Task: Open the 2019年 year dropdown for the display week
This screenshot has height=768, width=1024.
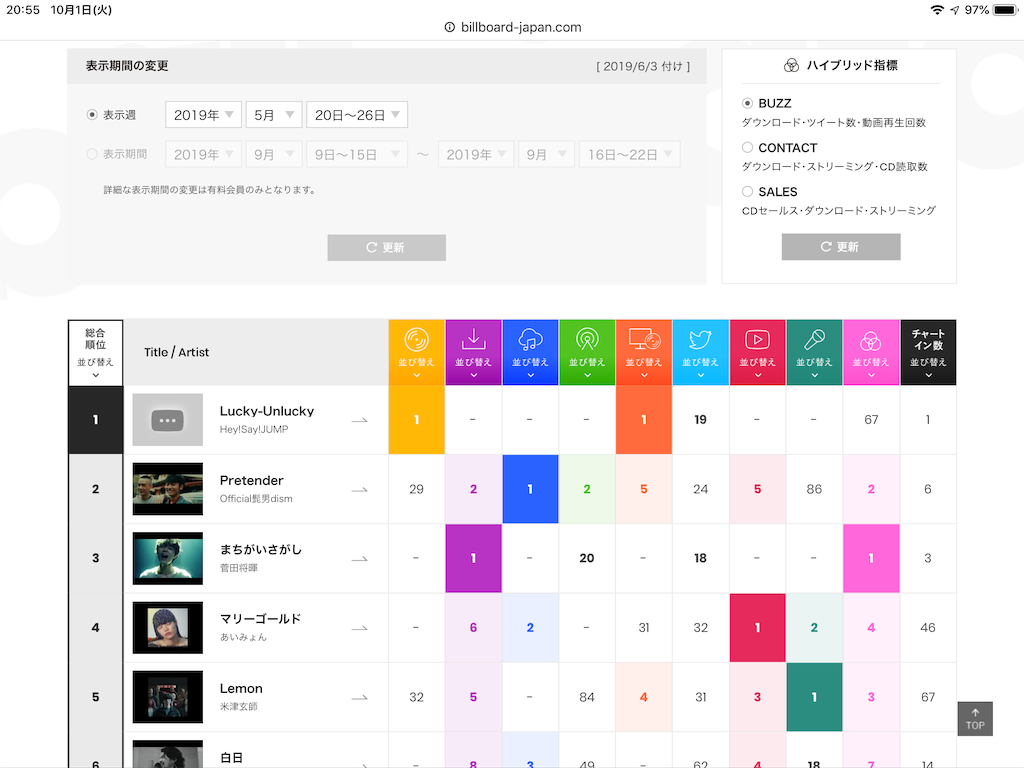Action: (x=204, y=115)
